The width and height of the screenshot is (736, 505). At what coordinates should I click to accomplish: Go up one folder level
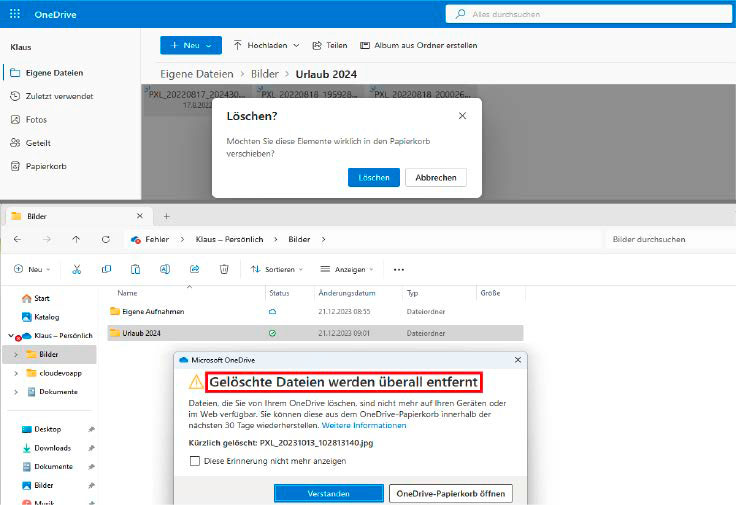(76, 239)
